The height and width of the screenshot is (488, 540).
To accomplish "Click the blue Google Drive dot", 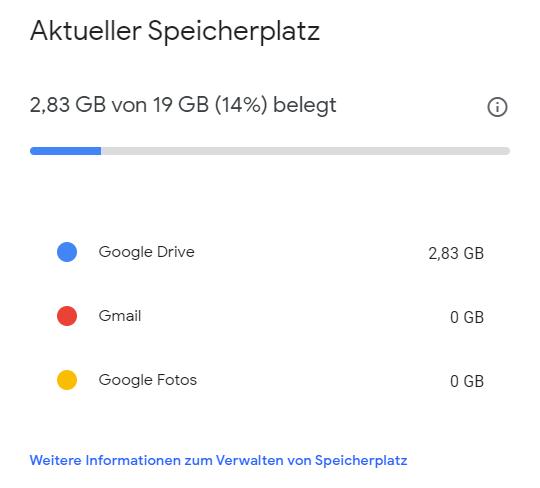I will (x=67, y=252).
